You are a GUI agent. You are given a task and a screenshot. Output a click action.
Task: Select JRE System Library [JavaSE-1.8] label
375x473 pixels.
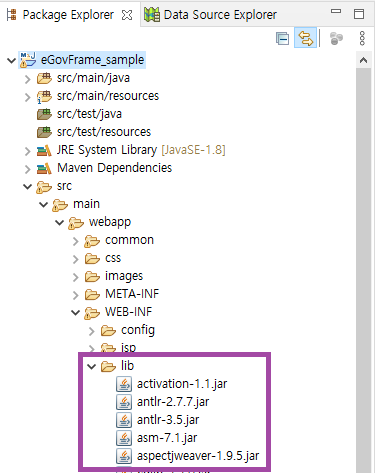coord(141,150)
